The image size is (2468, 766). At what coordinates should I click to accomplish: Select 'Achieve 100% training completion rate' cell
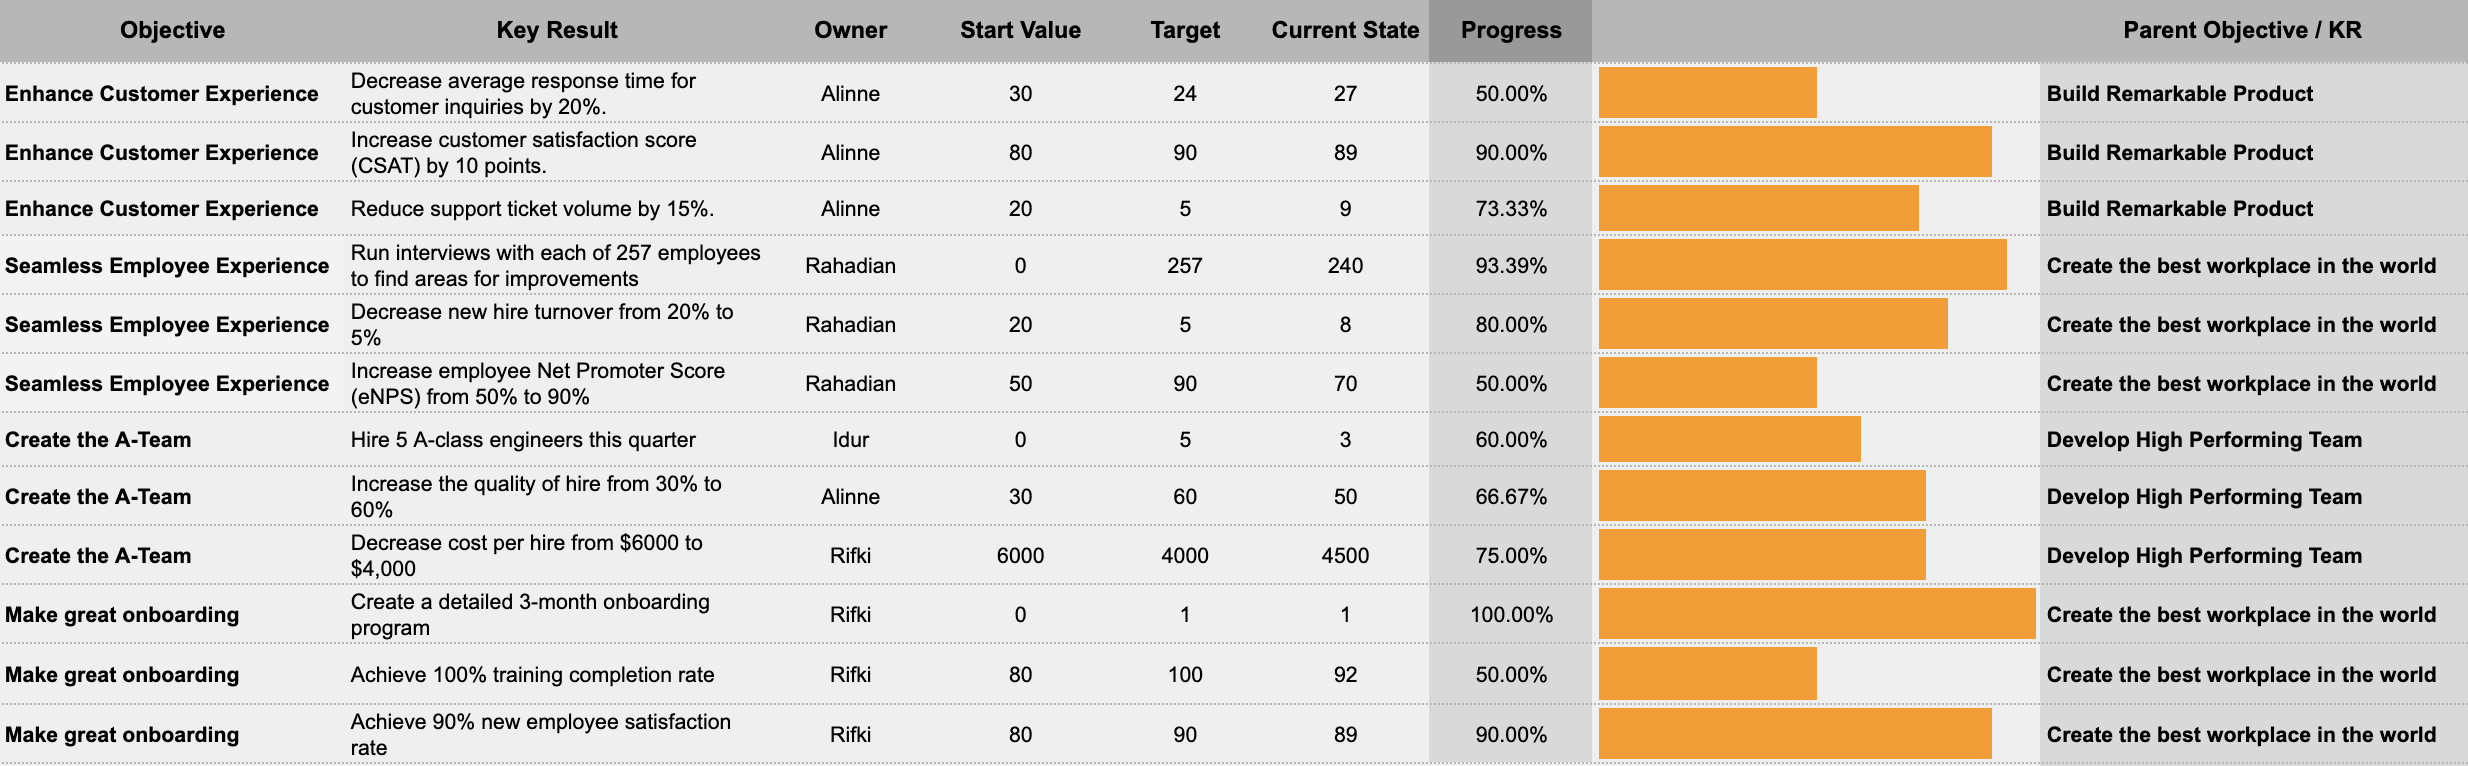(532, 675)
